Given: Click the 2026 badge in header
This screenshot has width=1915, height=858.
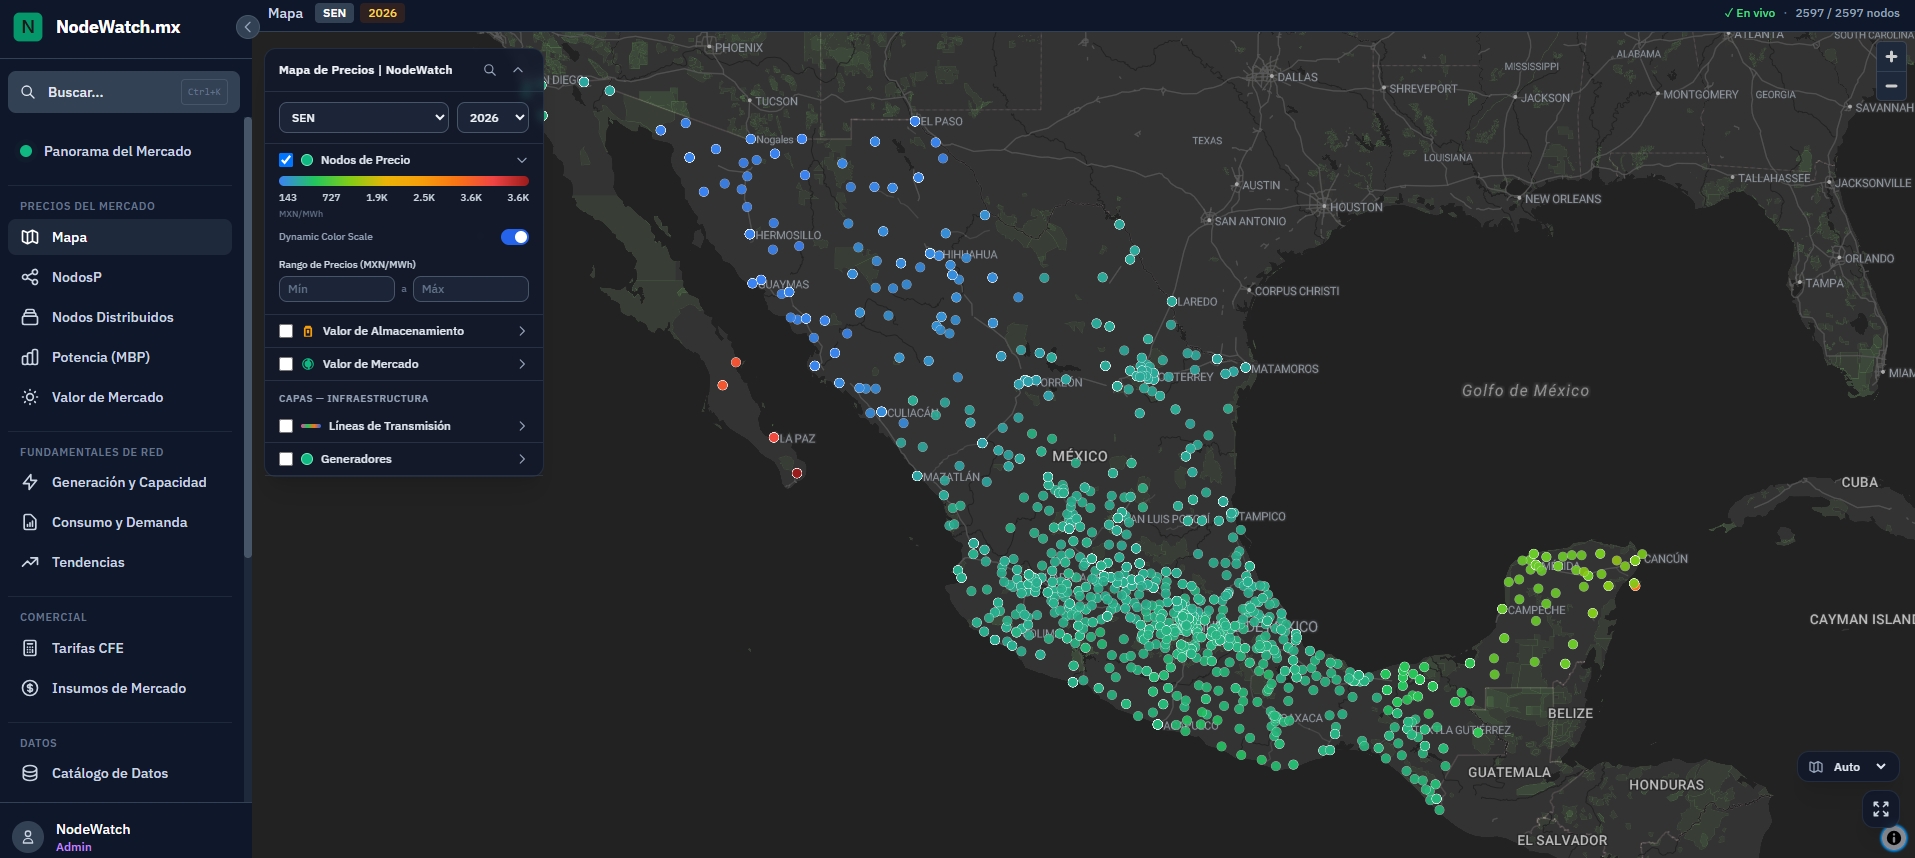Looking at the screenshot, I should click(x=382, y=13).
